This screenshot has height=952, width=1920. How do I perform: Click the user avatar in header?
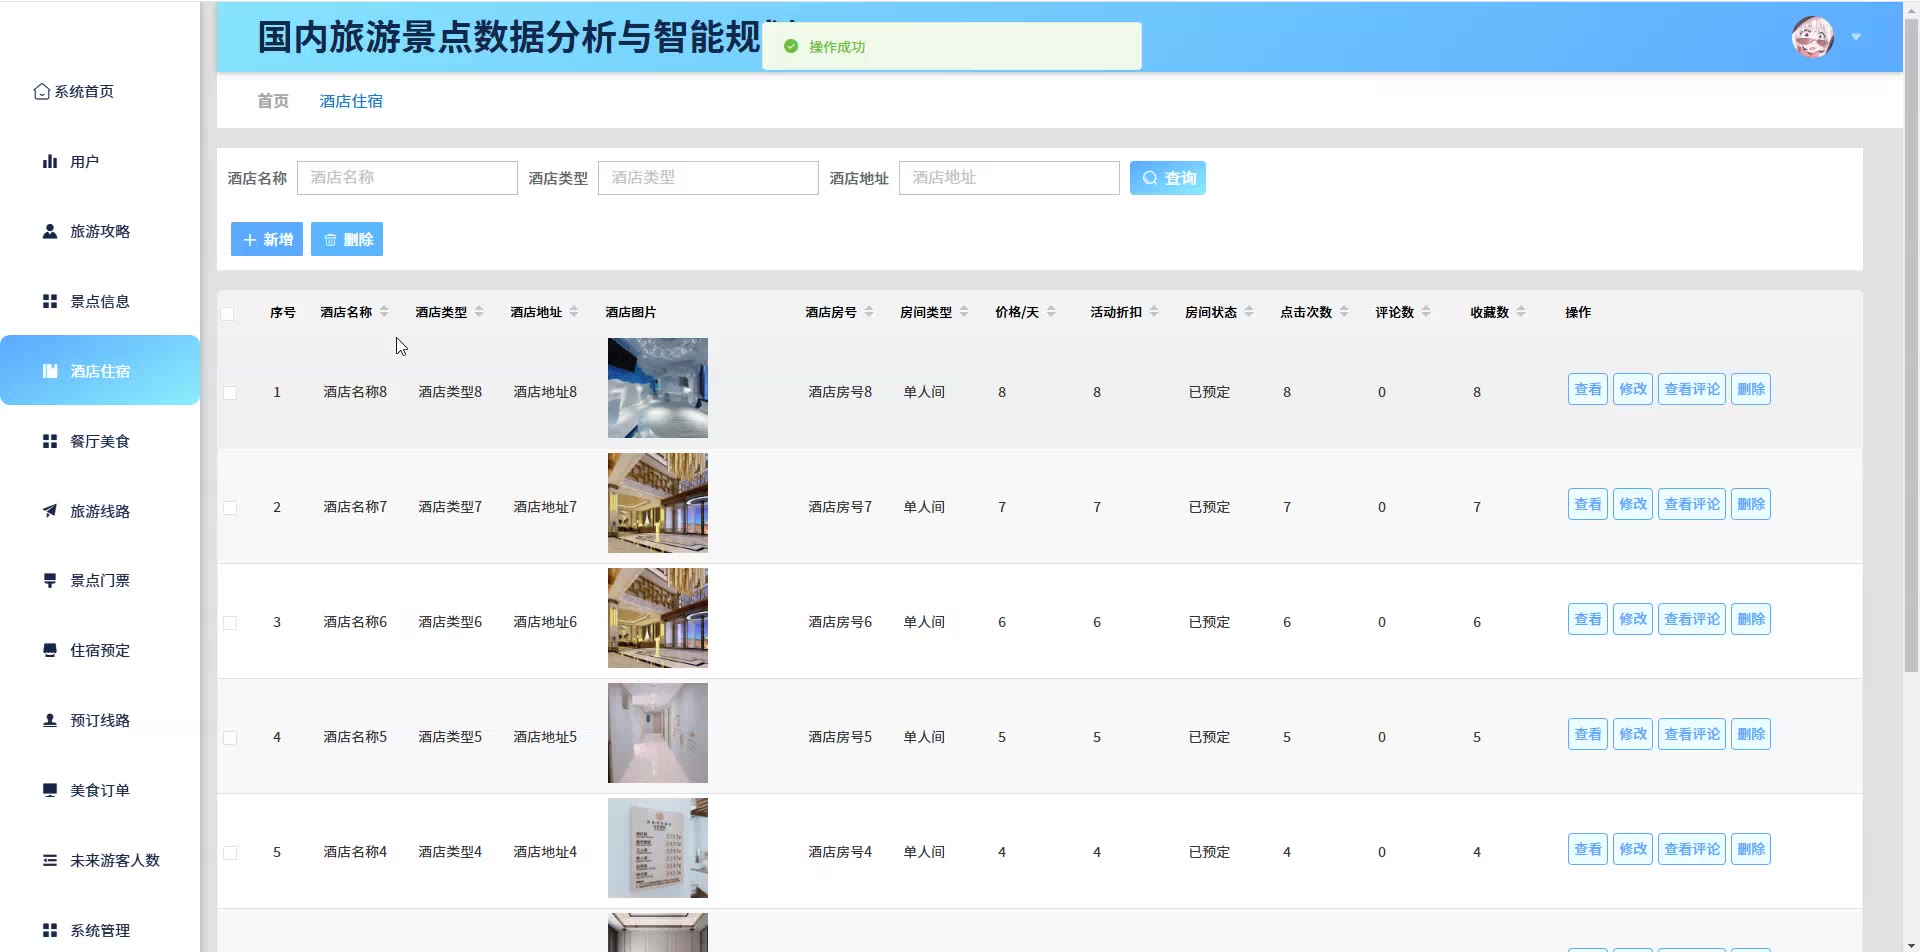(x=1812, y=38)
